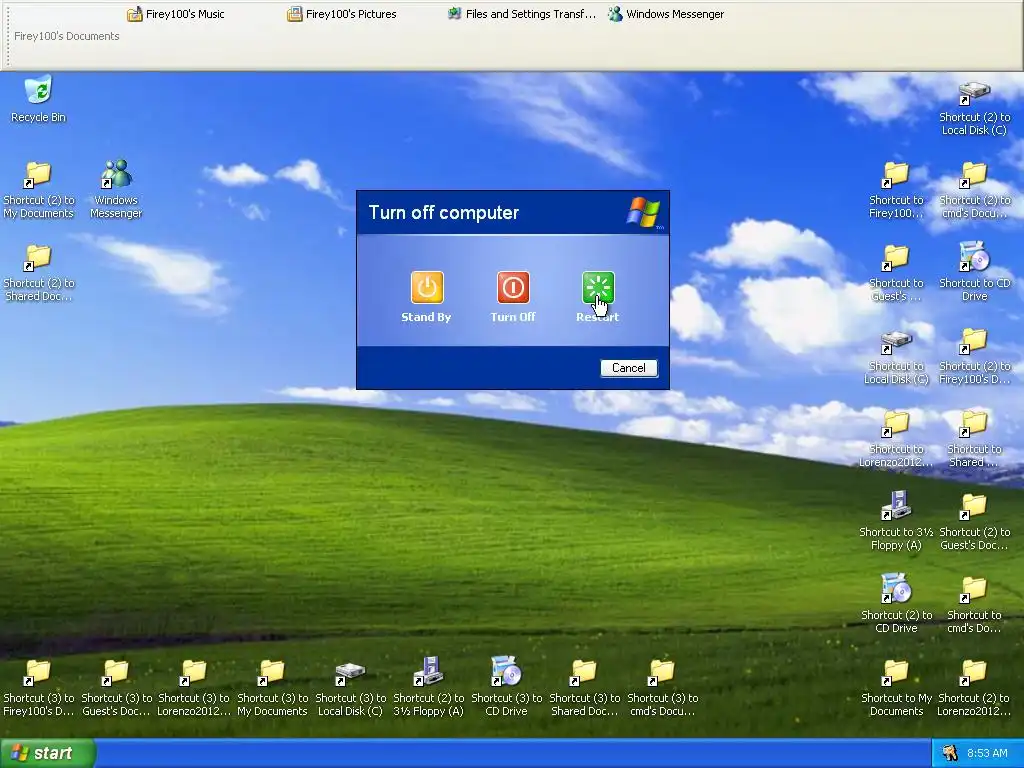Select Shortcut (3) to Firey100's D folder
The width and height of the screenshot is (1024, 768).
(x=39, y=687)
